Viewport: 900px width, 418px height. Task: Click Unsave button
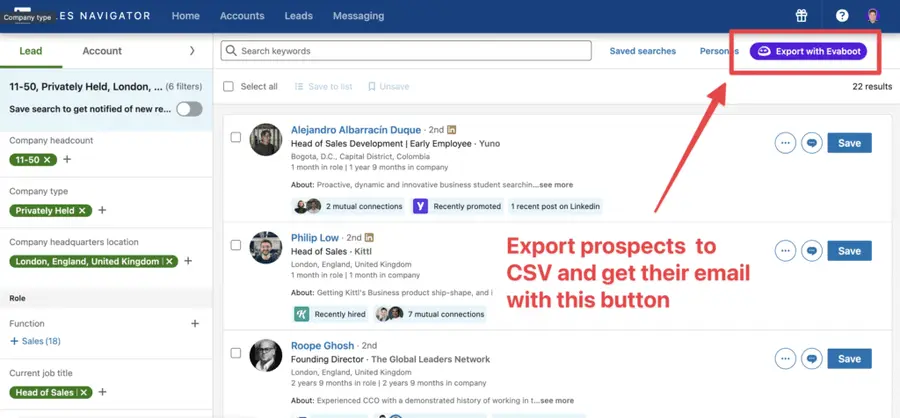click(x=389, y=87)
